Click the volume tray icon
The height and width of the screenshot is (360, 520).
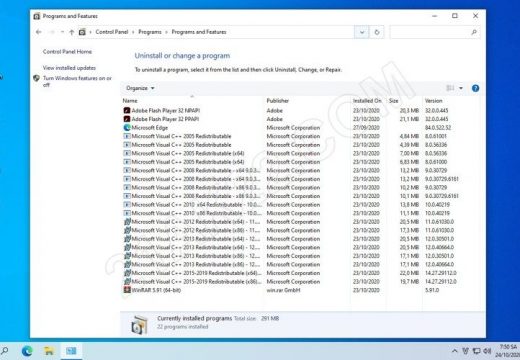[x=487, y=351]
